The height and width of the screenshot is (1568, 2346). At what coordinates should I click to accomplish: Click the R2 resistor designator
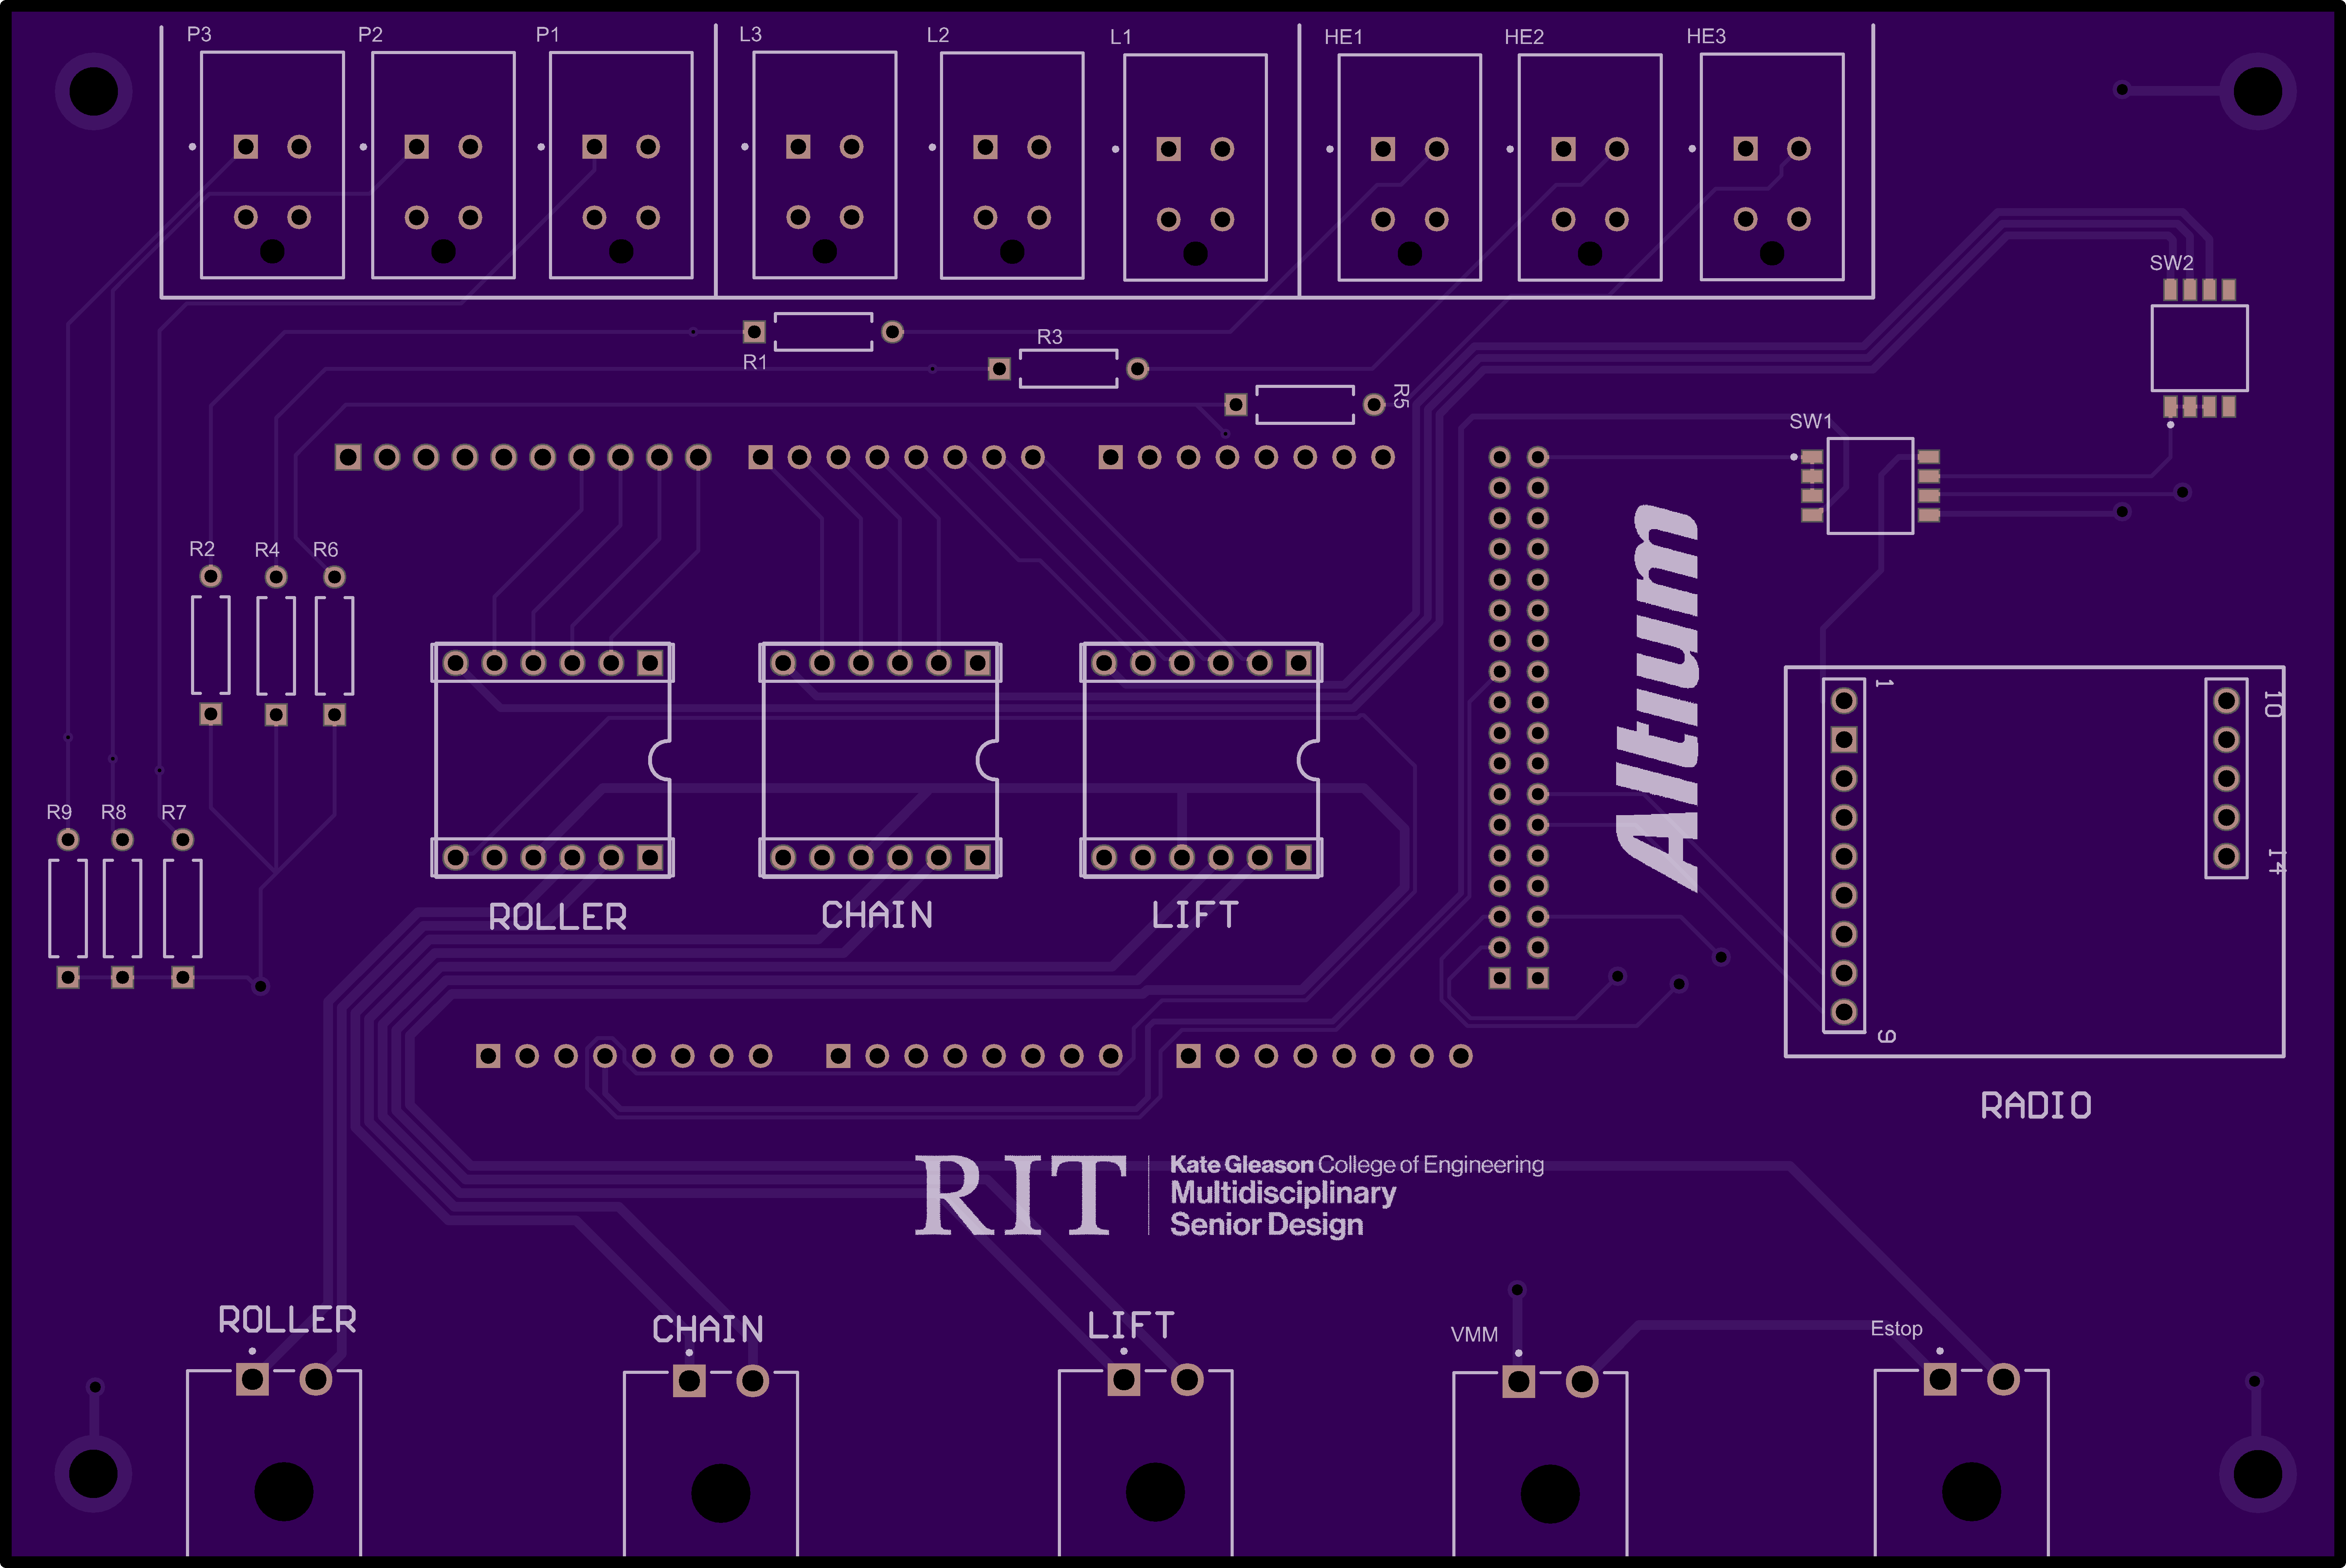(x=202, y=549)
